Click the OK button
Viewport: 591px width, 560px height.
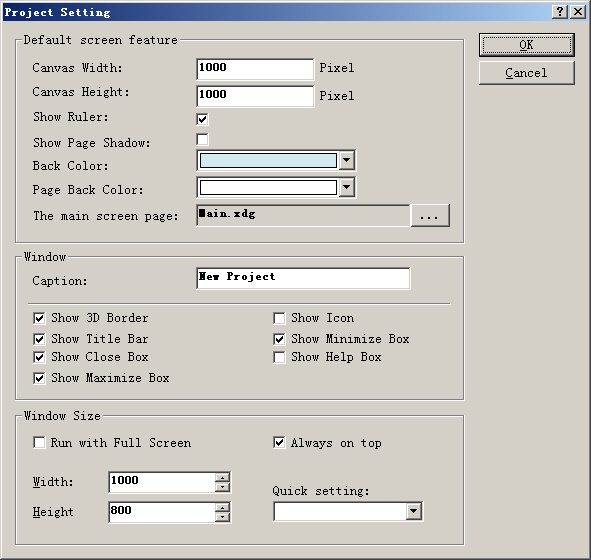pyautogui.click(x=527, y=45)
